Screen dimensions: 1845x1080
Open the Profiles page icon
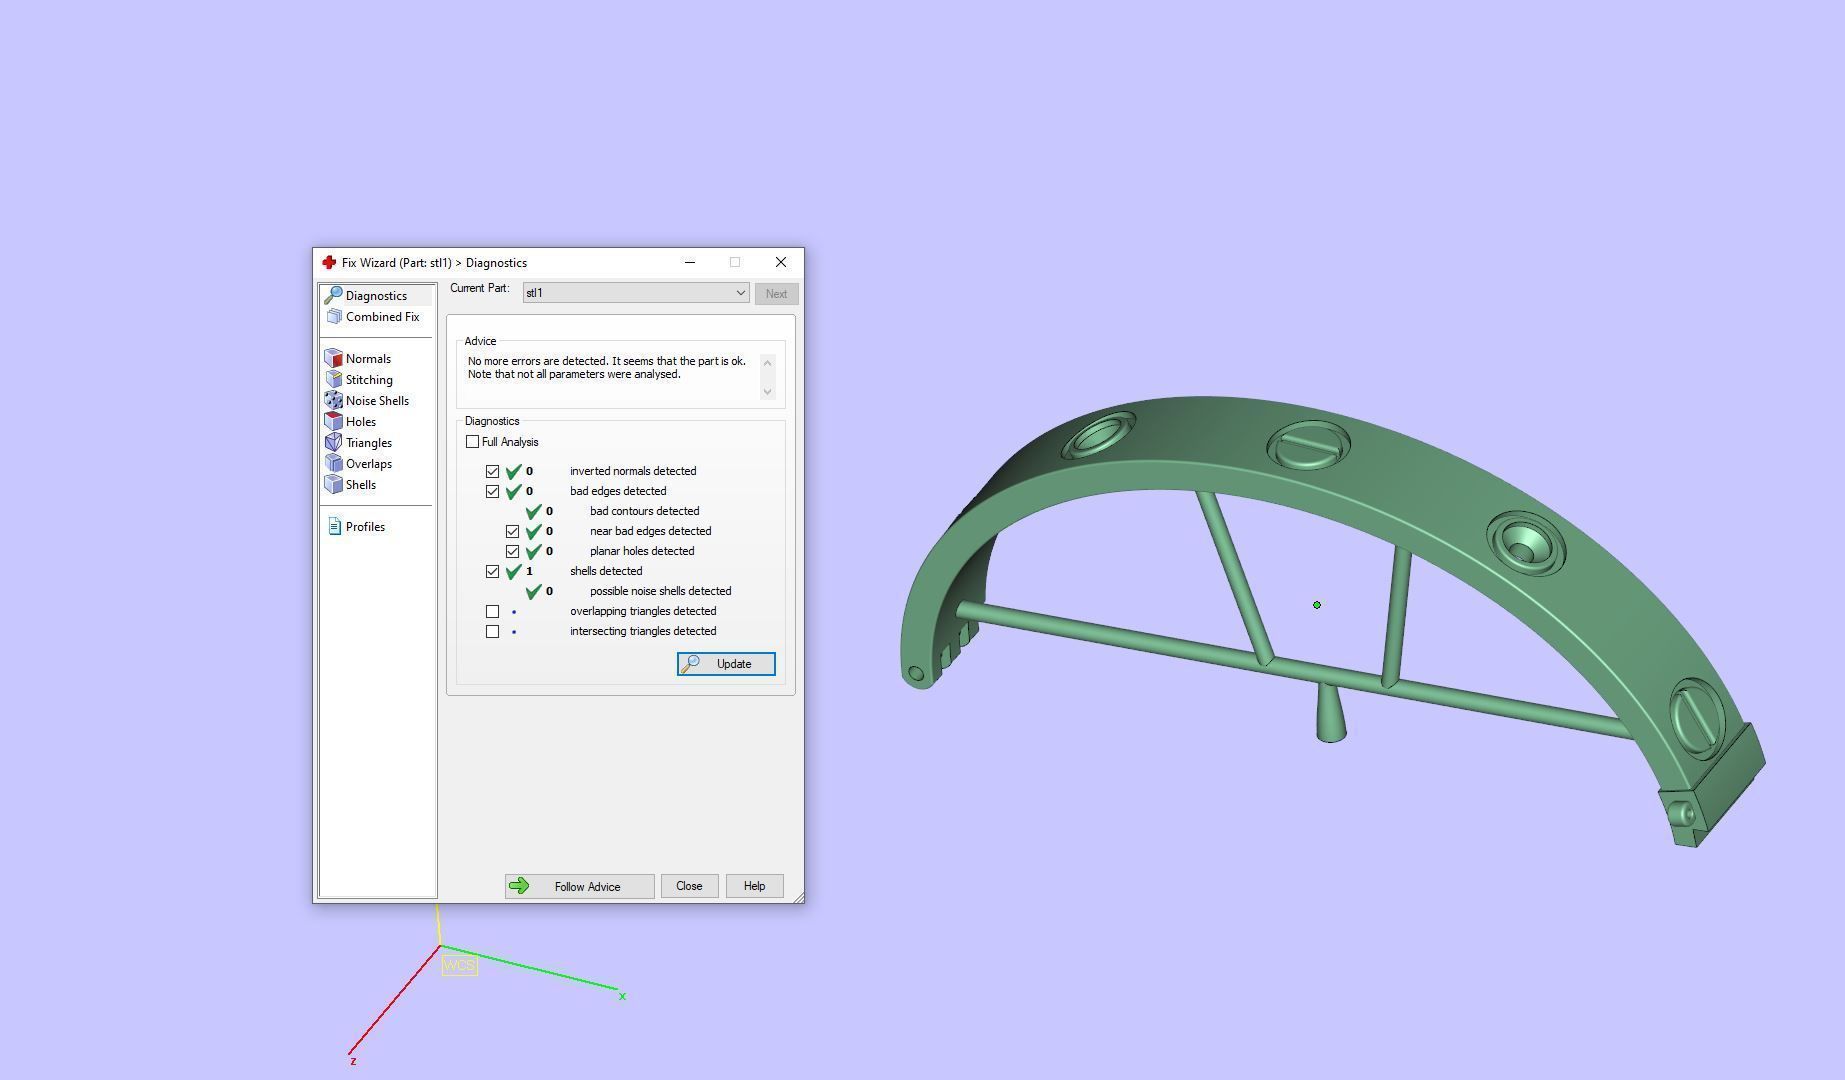[335, 527]
